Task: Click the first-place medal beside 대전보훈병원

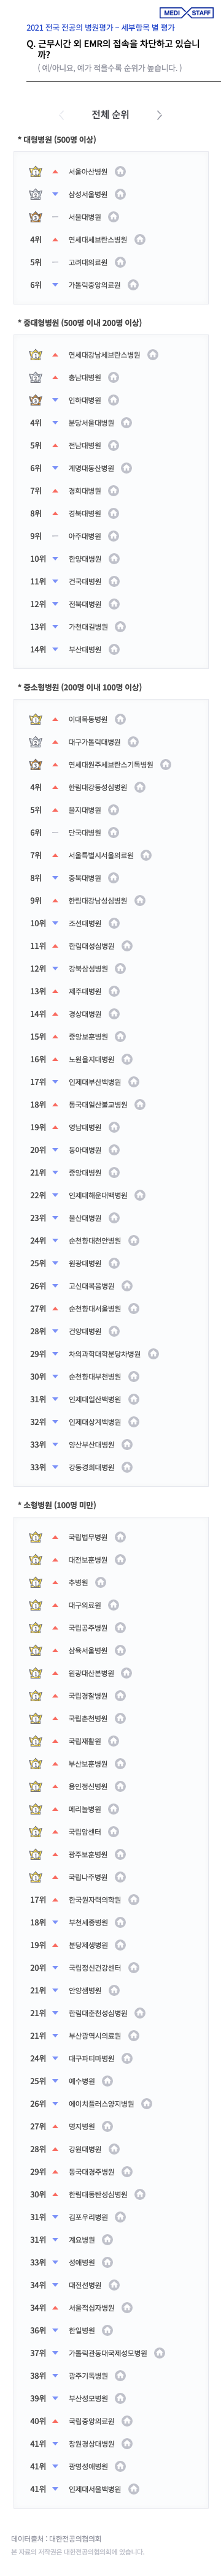Action: [35, 1560]
